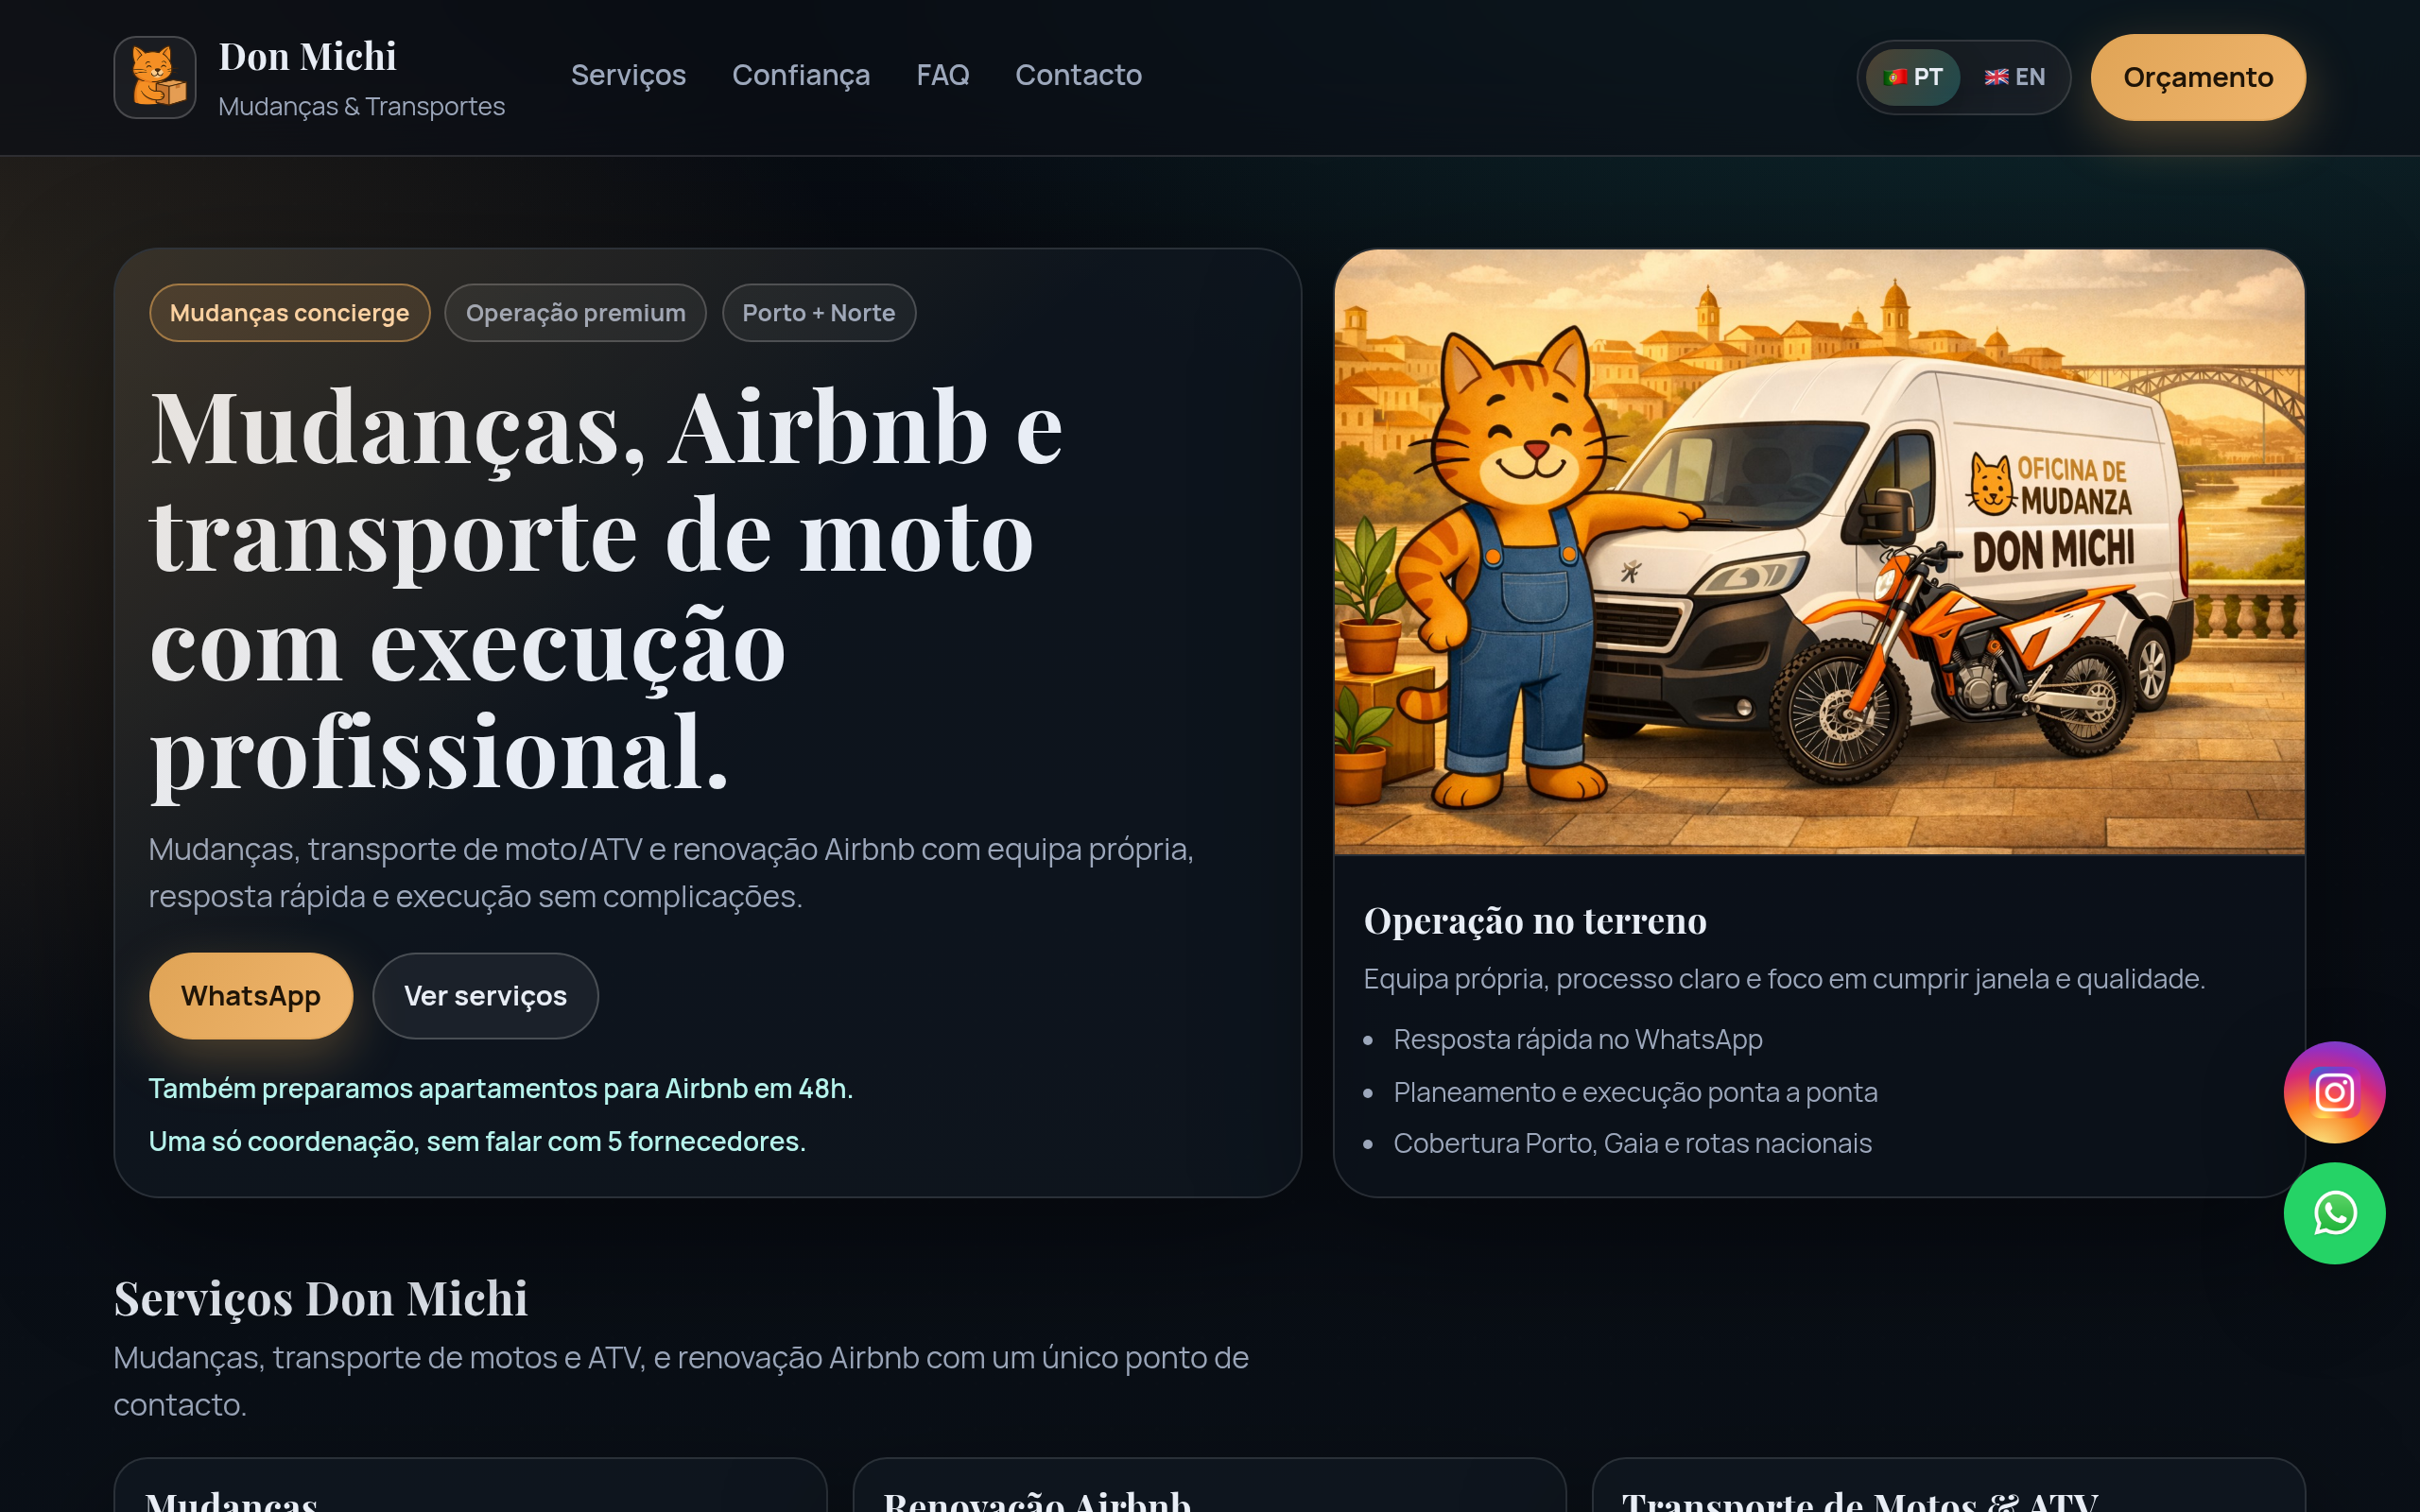Switch language to EN
Screen dimensions: 2420x1512
tap(2014, 77)
